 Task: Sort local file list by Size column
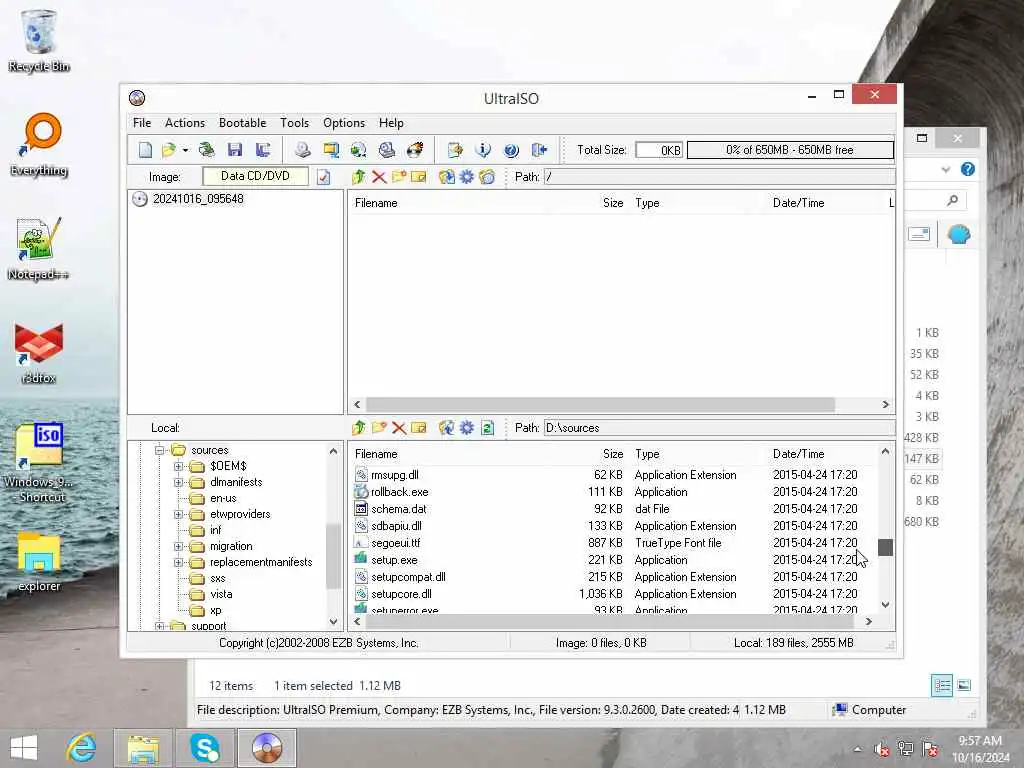[x=613, y=454]
